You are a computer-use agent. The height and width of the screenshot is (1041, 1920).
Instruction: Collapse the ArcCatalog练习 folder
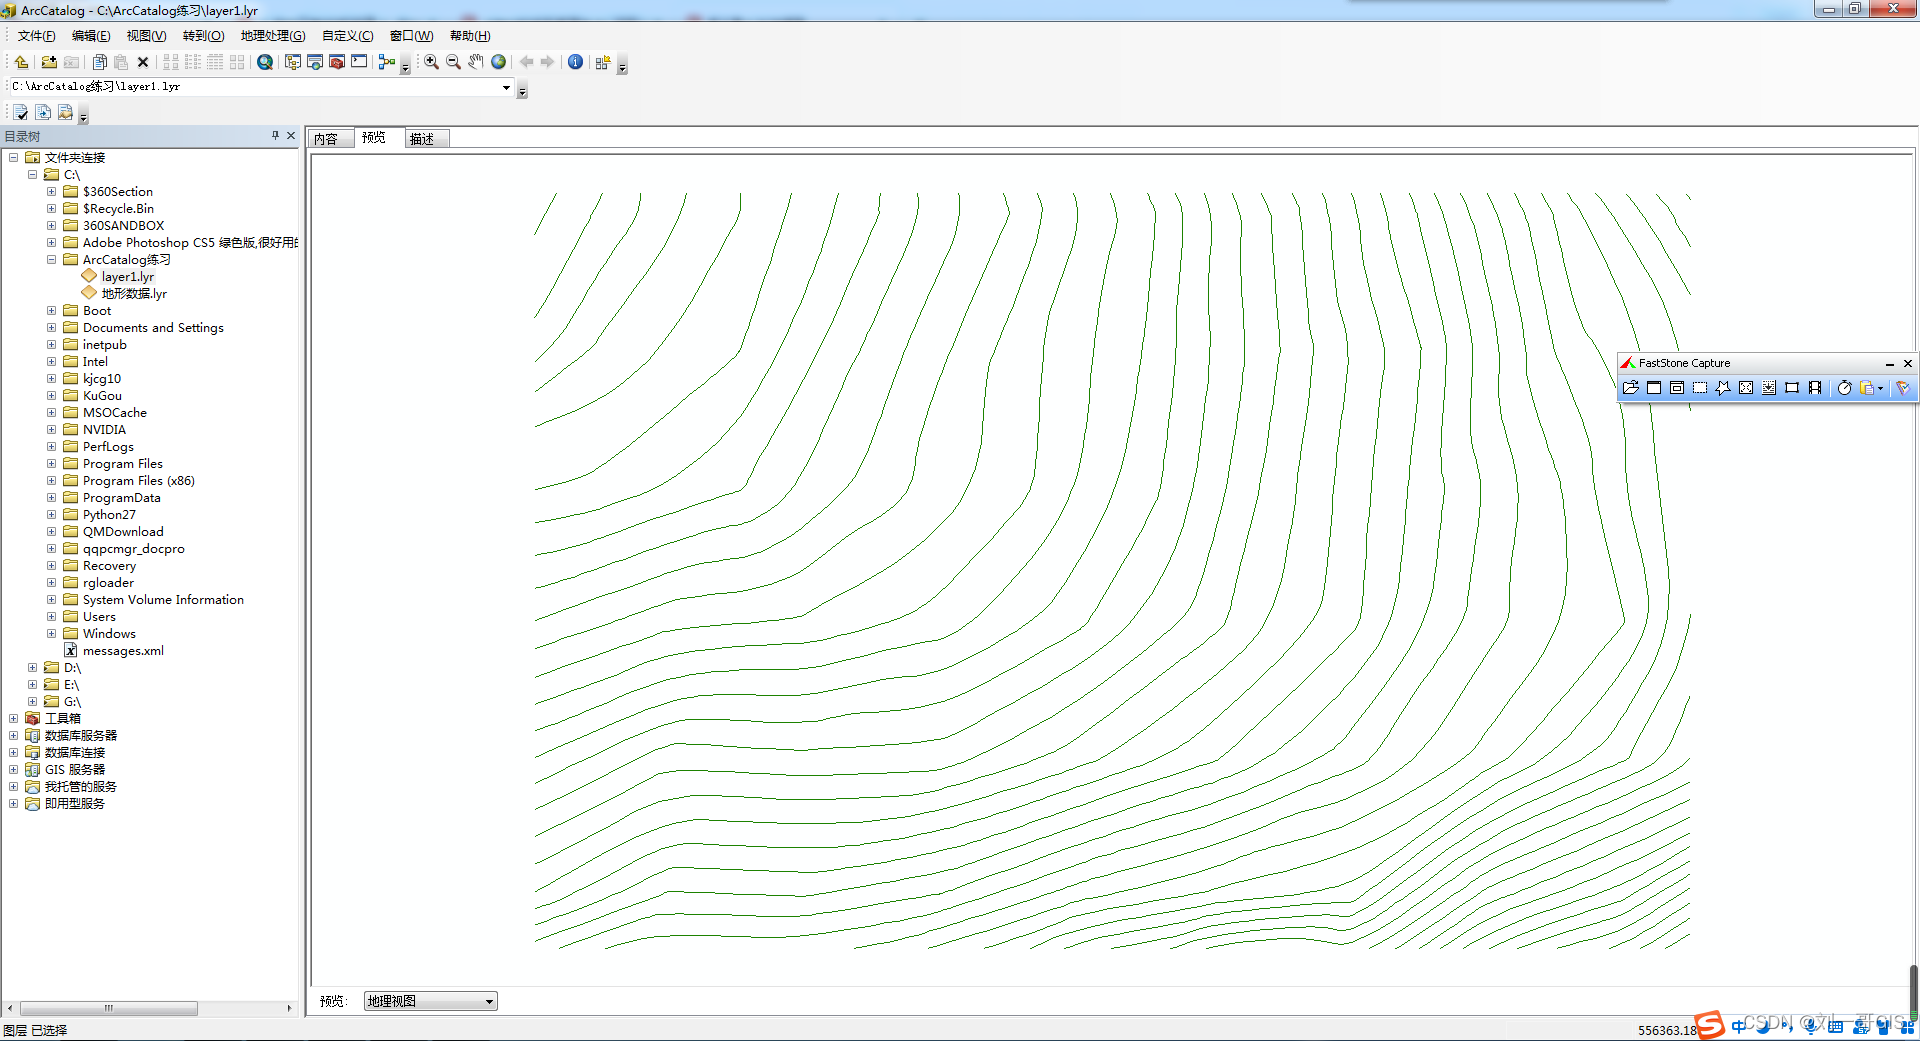(51, 260)
